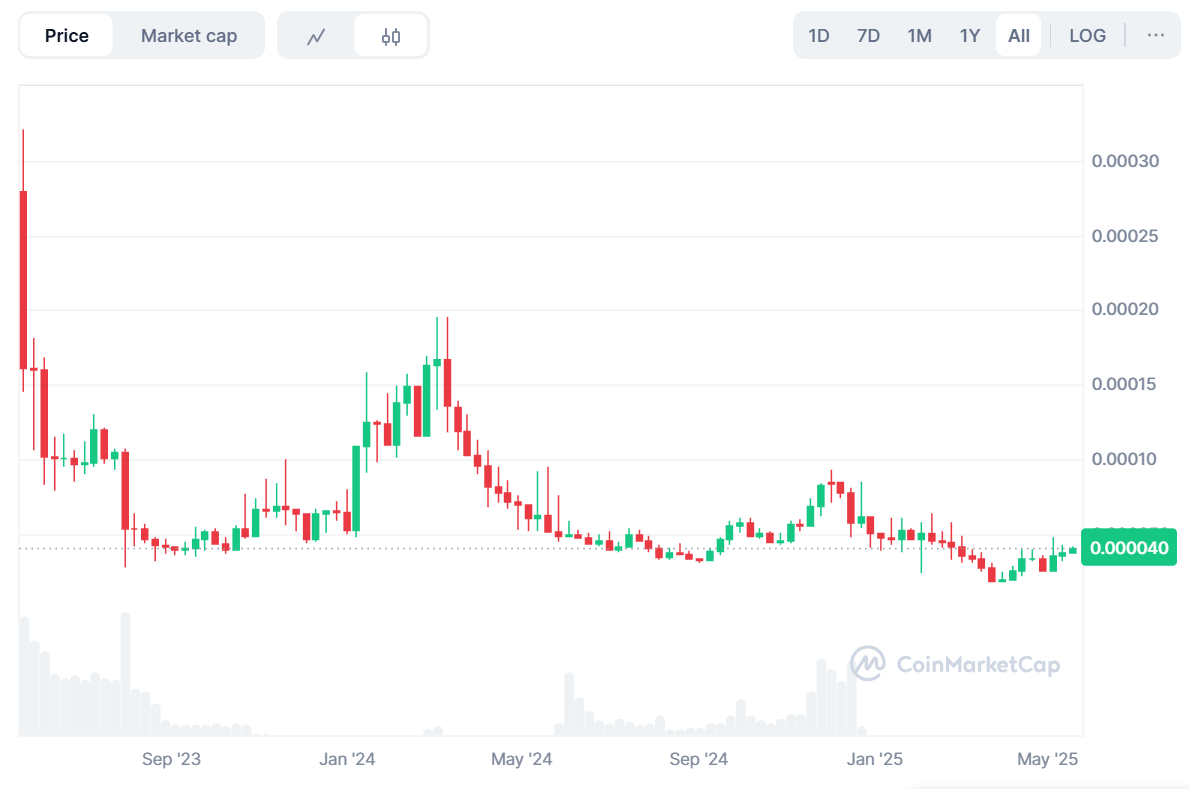This screenshot has height=789, width=1189.
Task: Open the more options ellipsis menu
Action: (1156, 36)
